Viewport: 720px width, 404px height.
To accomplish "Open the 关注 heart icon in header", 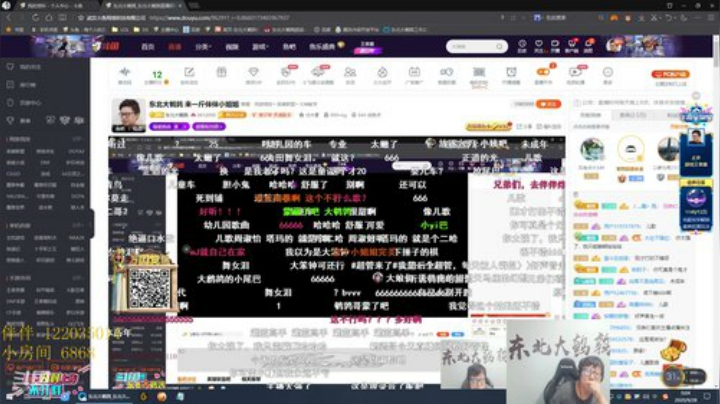I will pyautogui.click(x=539, y=45).
